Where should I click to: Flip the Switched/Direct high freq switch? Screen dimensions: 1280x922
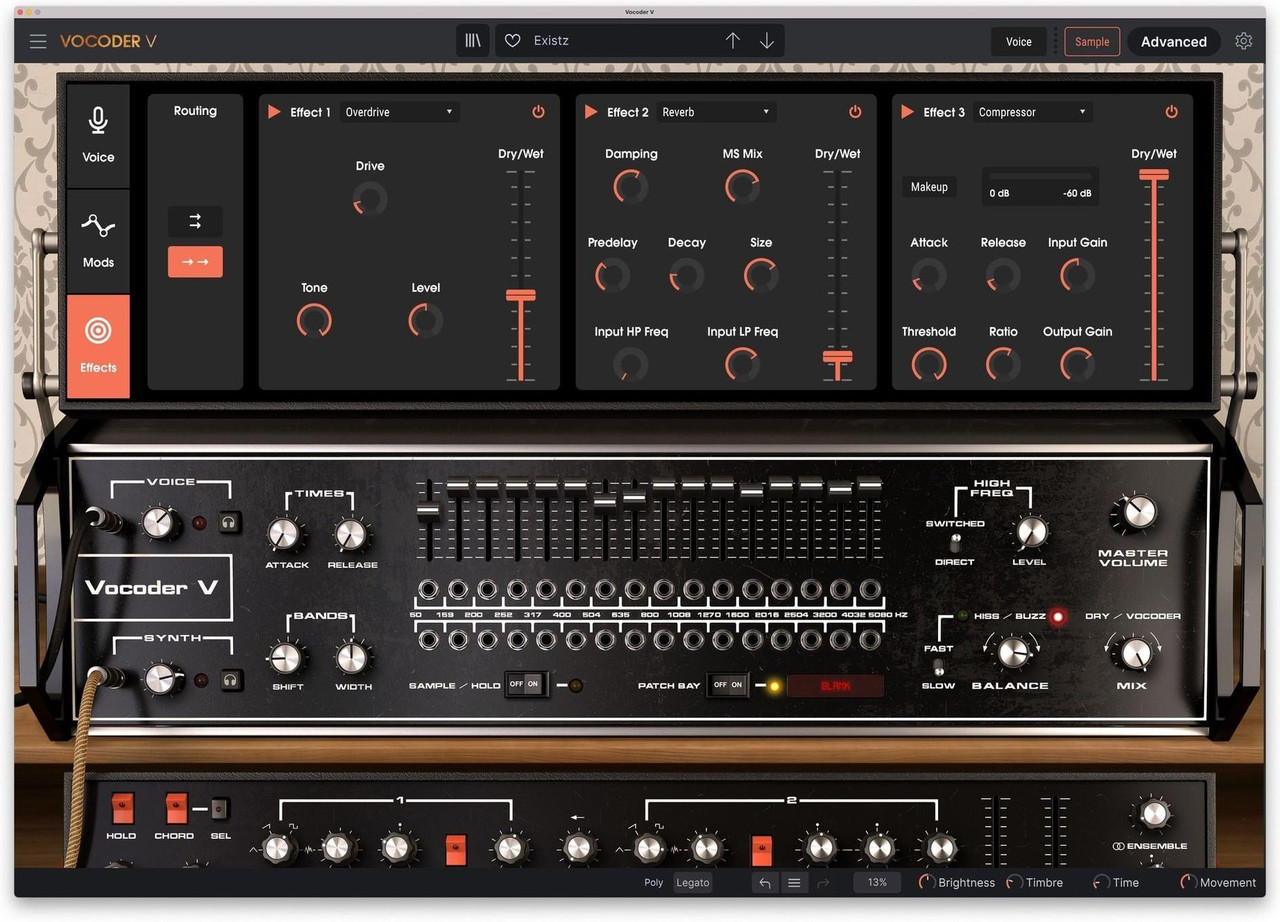[x=955, y=542]
